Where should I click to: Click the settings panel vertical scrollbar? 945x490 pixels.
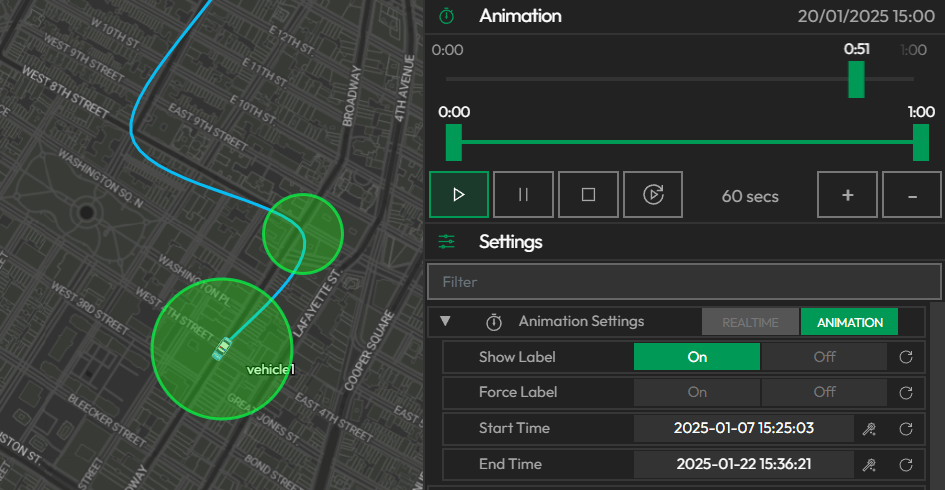pyautogui.click(x=937, y=396)
